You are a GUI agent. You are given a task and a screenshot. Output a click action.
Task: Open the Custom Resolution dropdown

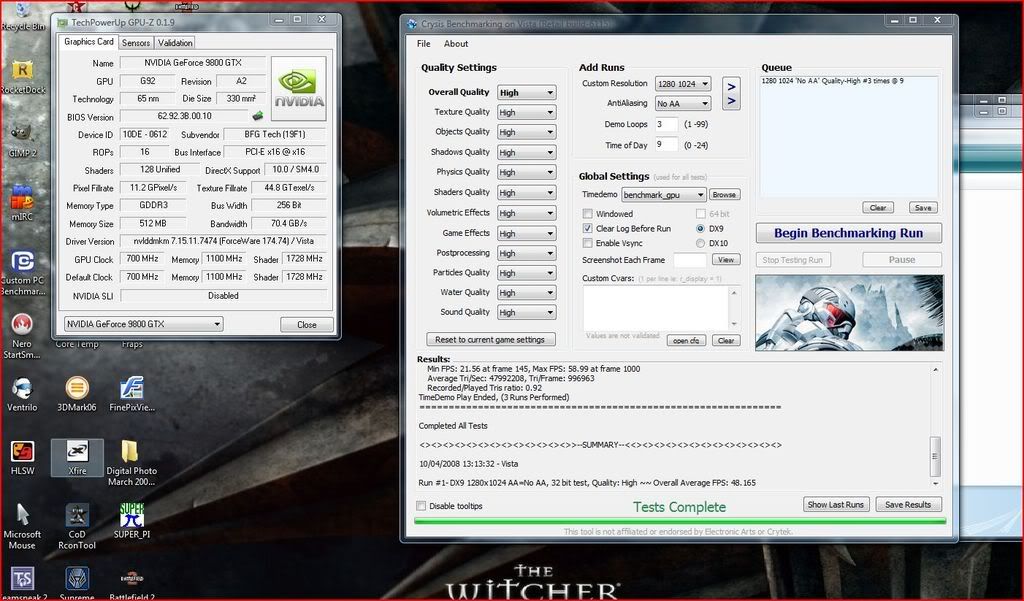pyautogui.click(x=682, y=84)
